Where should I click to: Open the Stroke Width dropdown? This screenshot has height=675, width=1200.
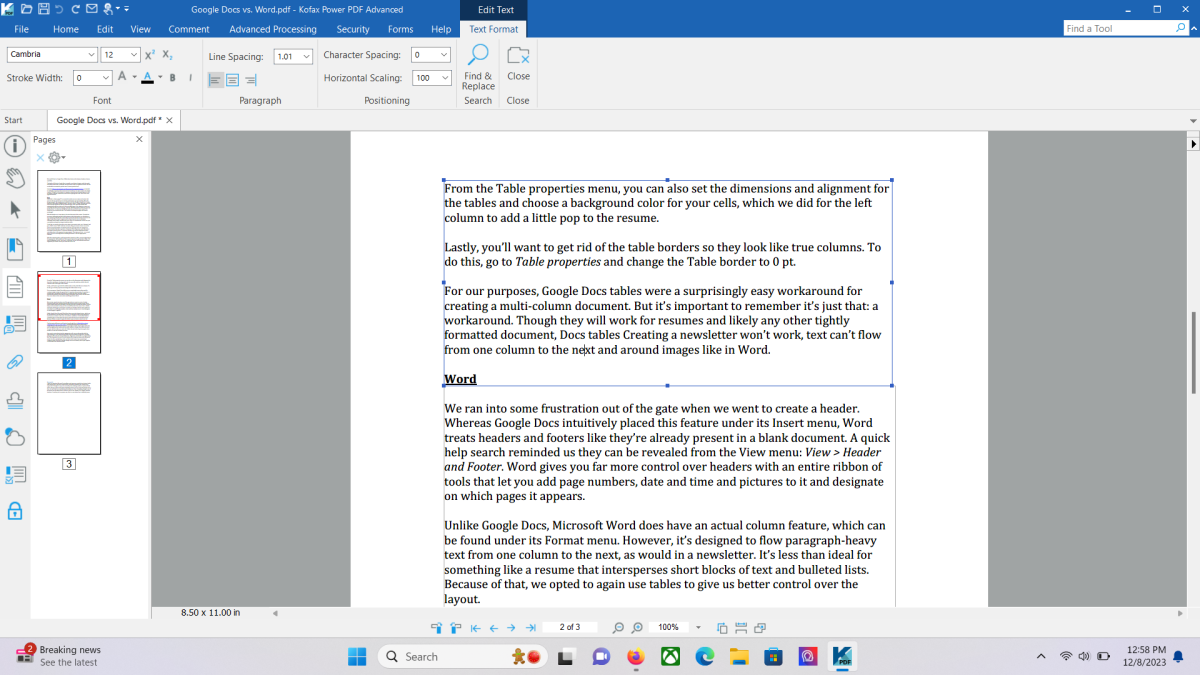point(106,77)
